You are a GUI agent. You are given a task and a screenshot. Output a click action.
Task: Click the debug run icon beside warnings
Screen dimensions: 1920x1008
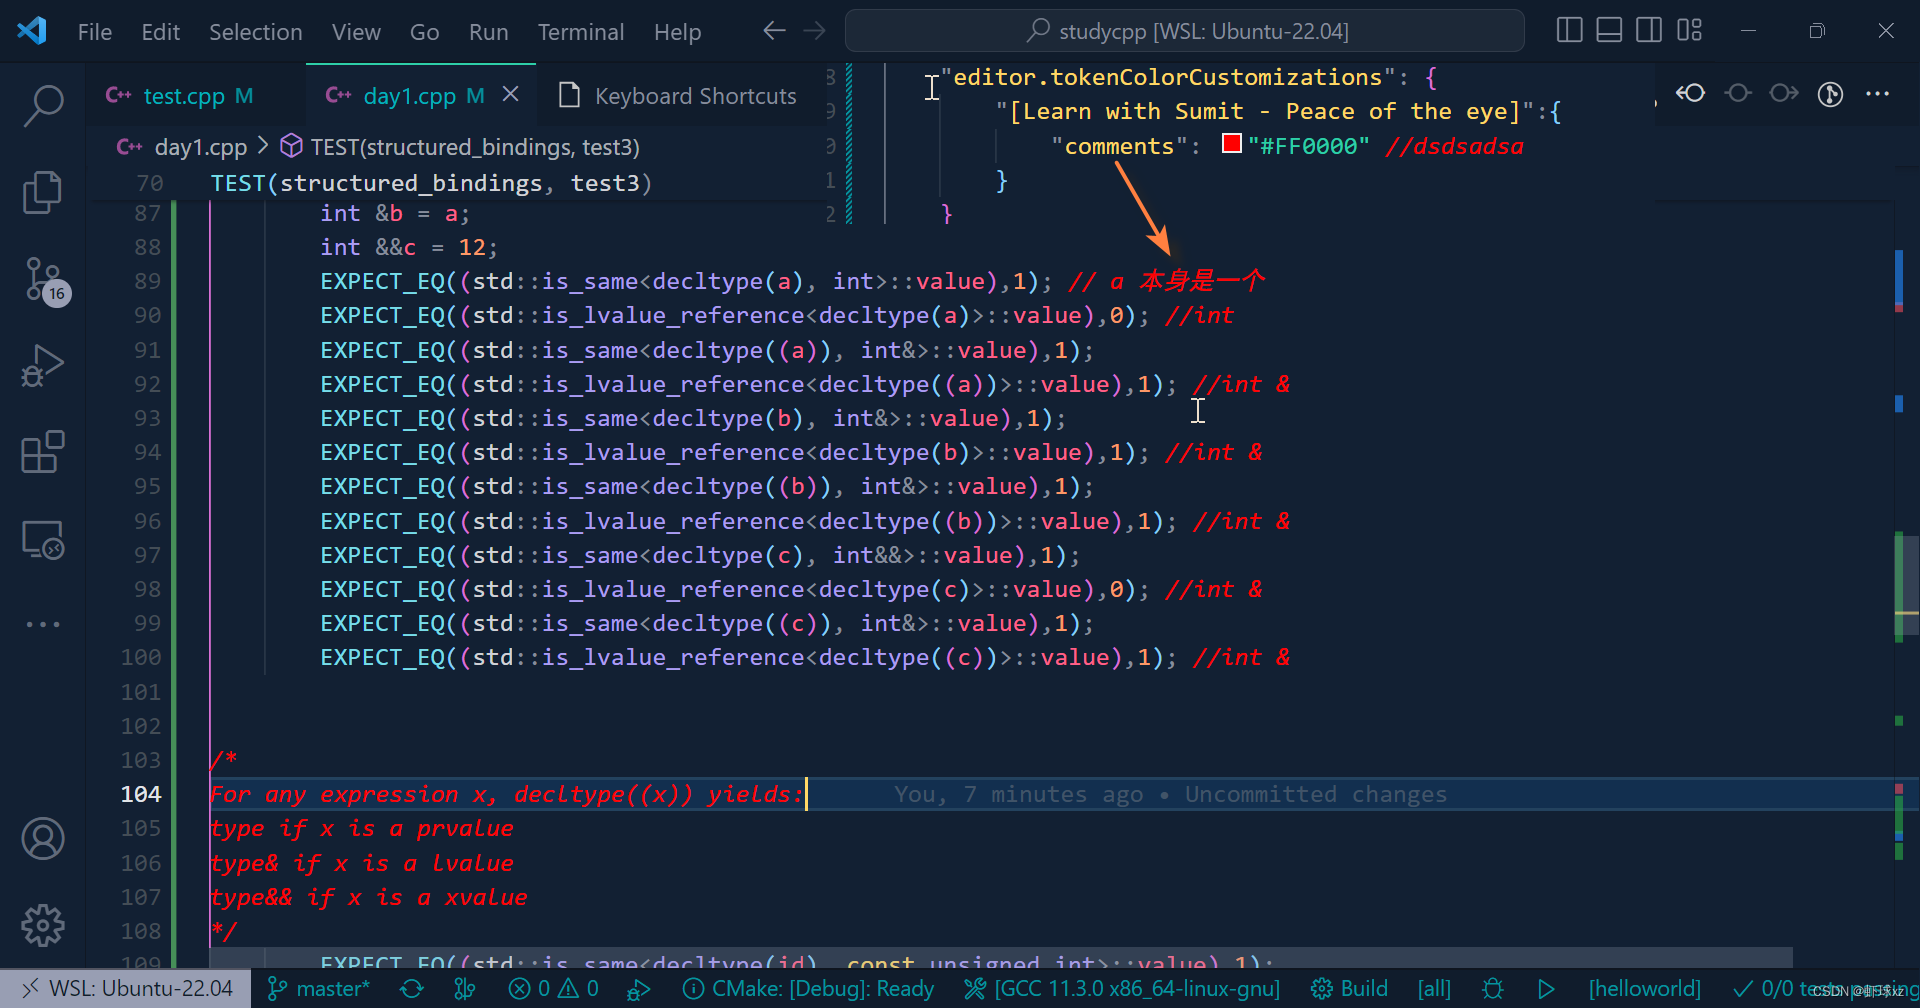coord(638,988)
